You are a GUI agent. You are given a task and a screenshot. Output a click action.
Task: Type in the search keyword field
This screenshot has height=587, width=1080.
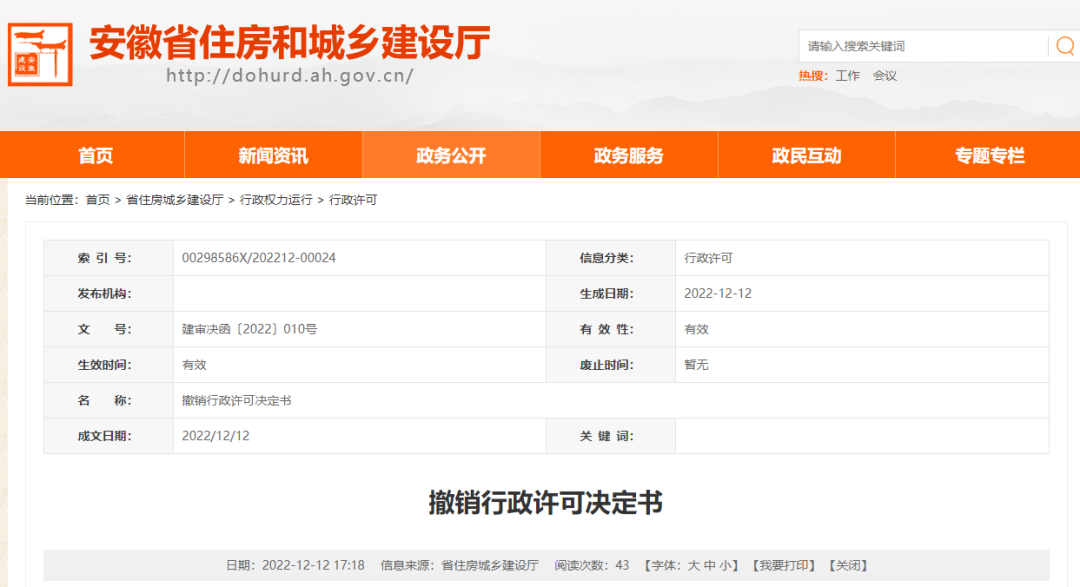tap(920, 46)
